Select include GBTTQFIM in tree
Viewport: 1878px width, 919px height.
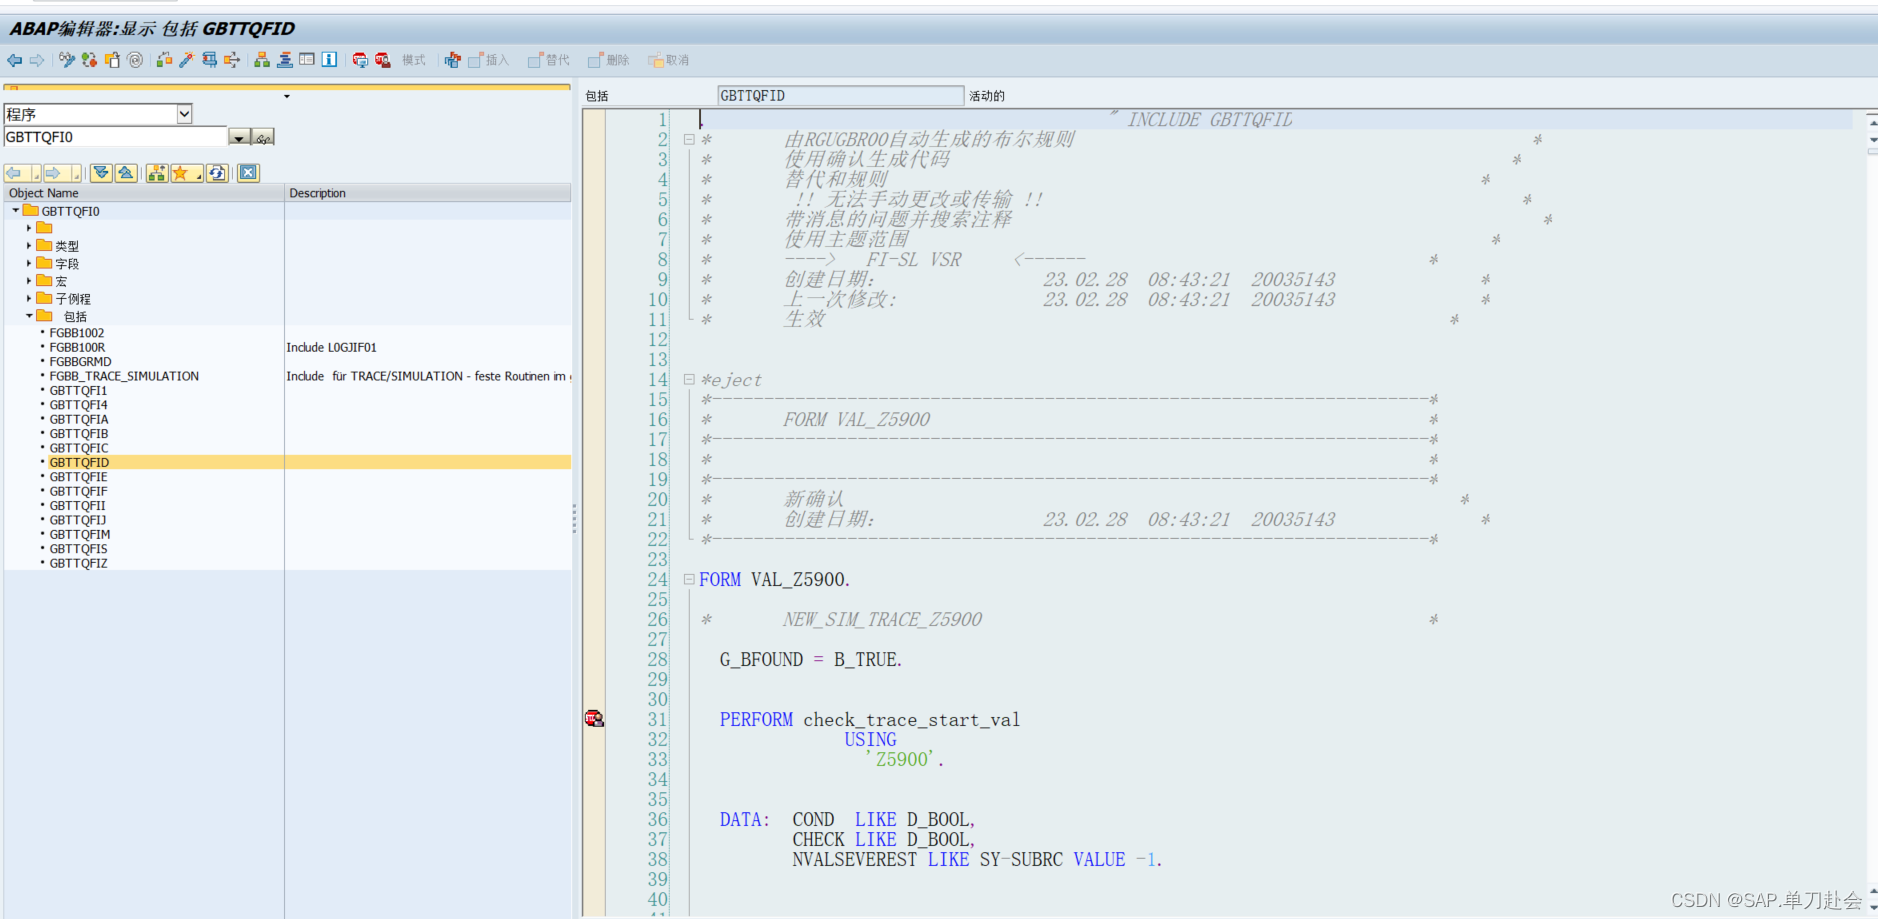tap(80, 535)
